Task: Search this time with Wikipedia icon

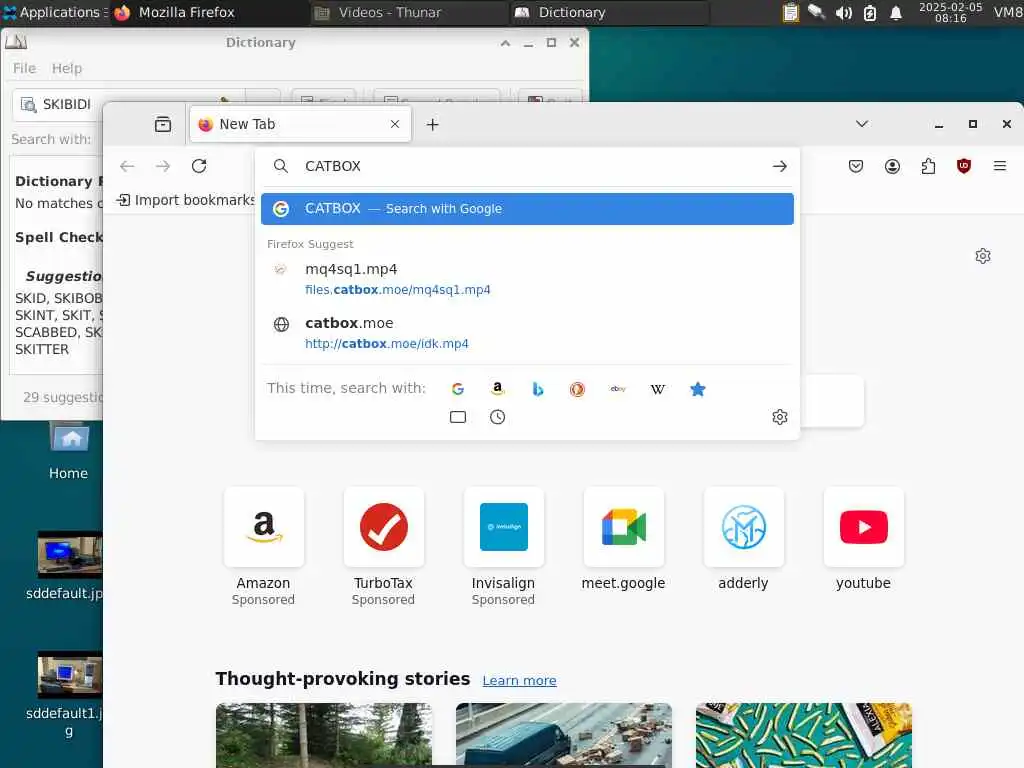Action: pos(658,389)
